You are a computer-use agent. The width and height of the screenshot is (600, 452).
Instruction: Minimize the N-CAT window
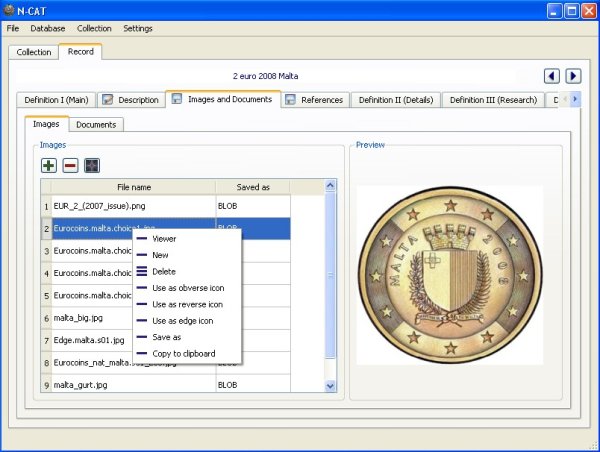(554, 11)
